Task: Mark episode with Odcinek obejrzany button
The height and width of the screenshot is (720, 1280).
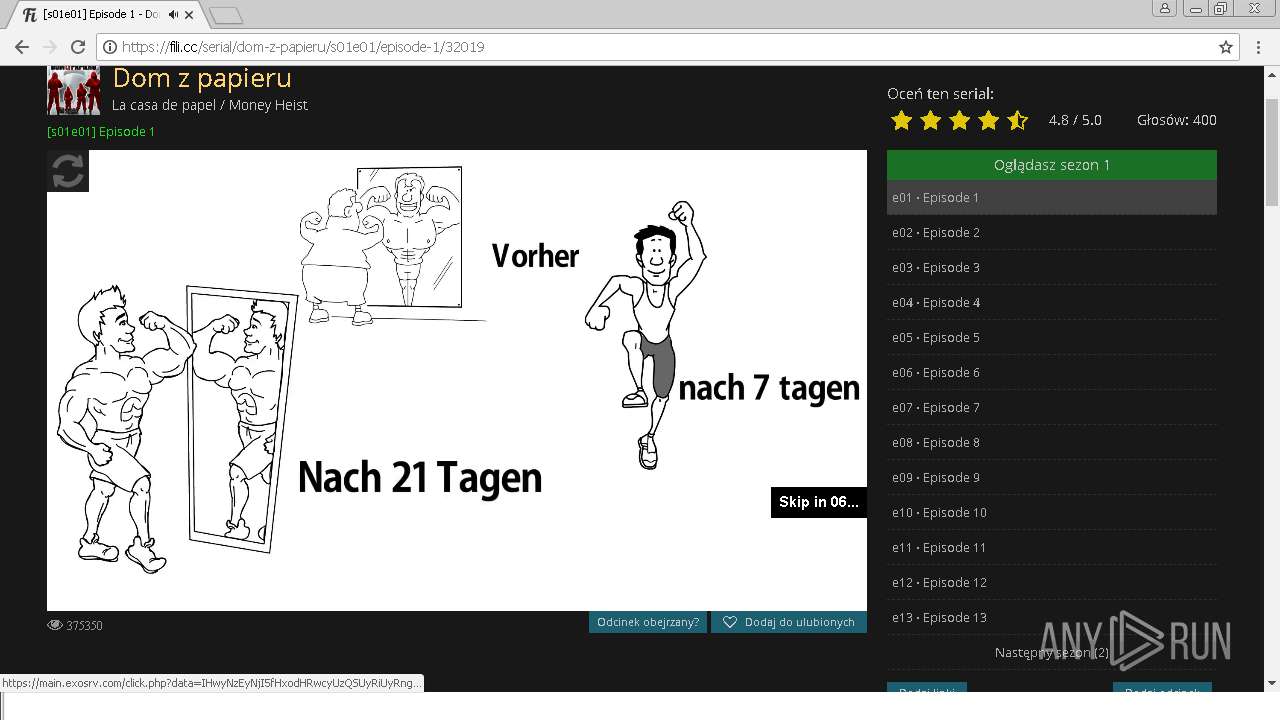Action: tap(648, 622)
